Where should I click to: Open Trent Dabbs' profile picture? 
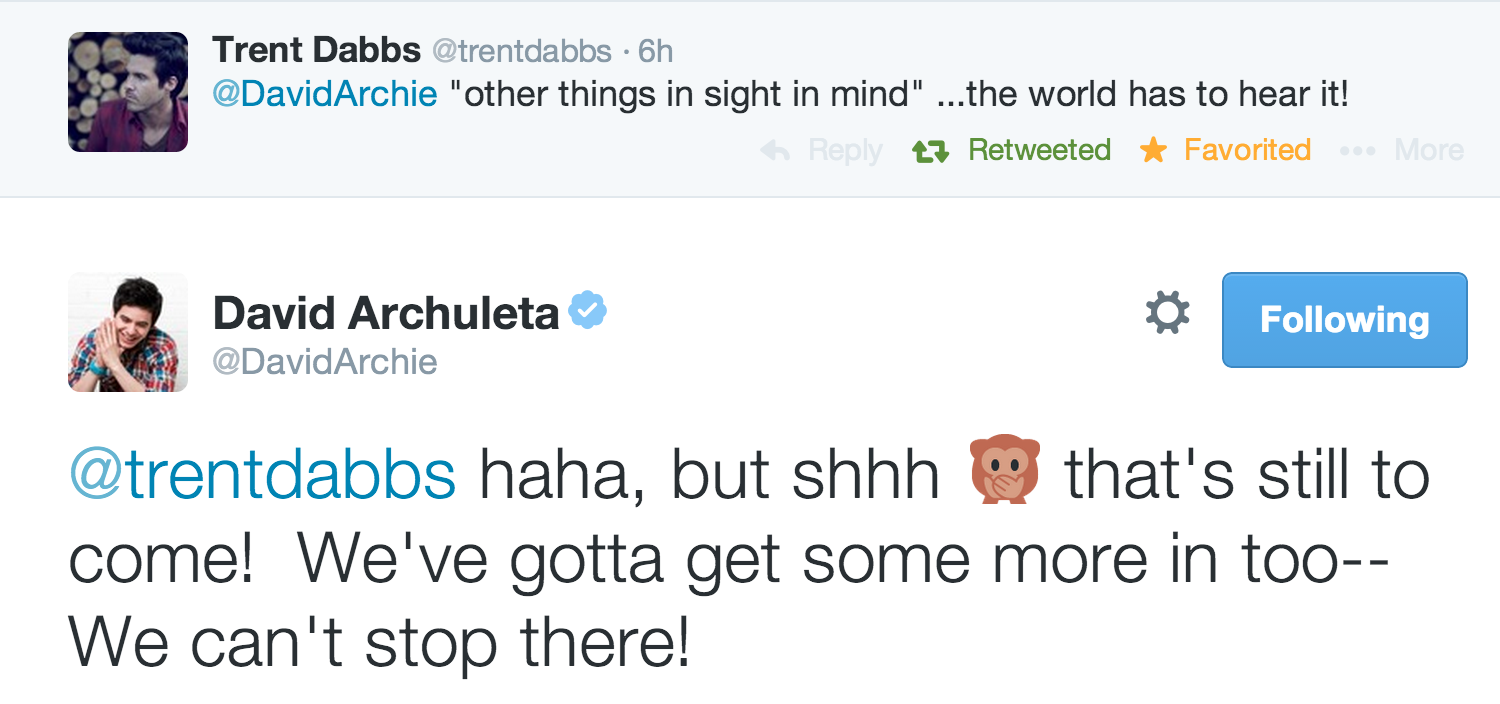pyautogui.click(x=128, y=92)
